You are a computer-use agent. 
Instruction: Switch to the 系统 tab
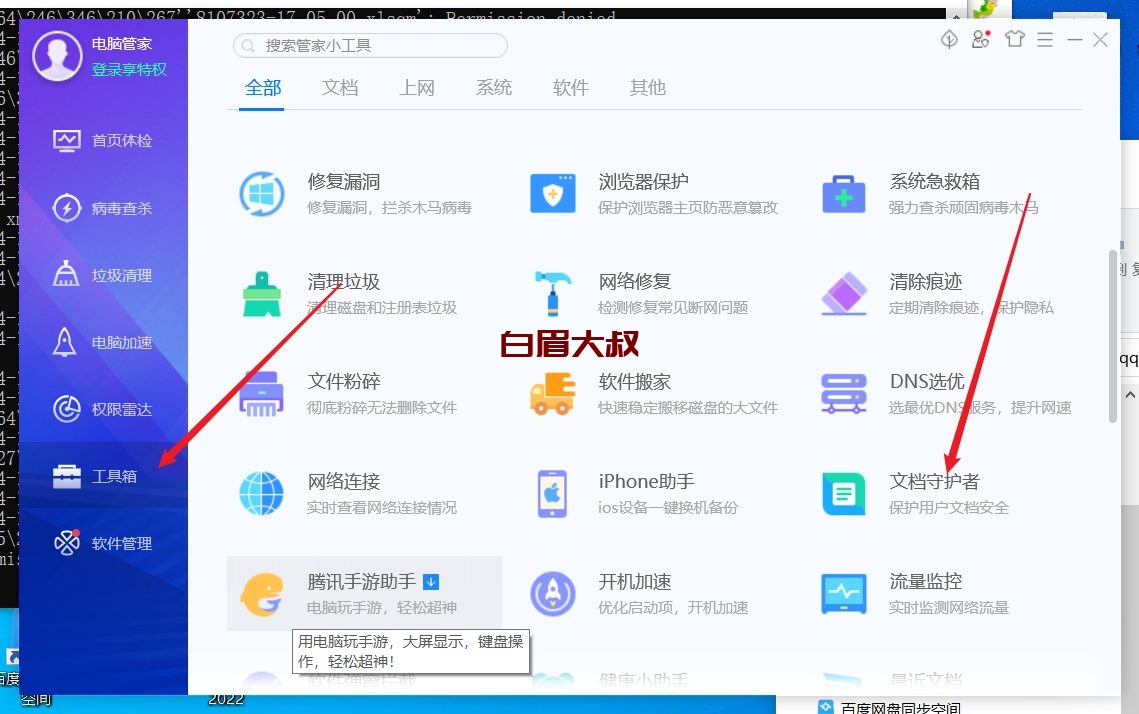[494, 88]
